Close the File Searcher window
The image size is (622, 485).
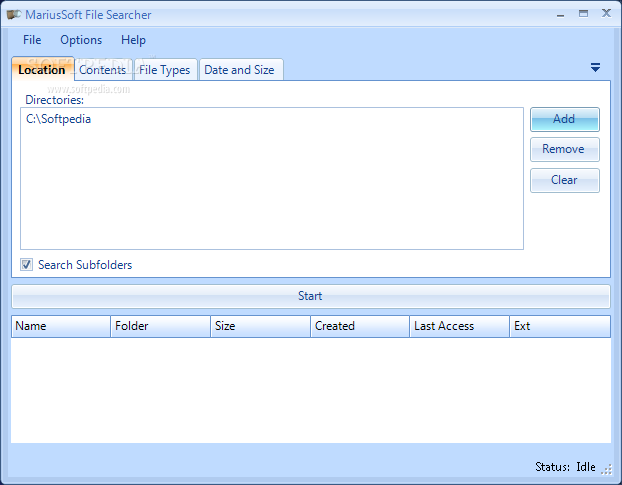[606, 13]
